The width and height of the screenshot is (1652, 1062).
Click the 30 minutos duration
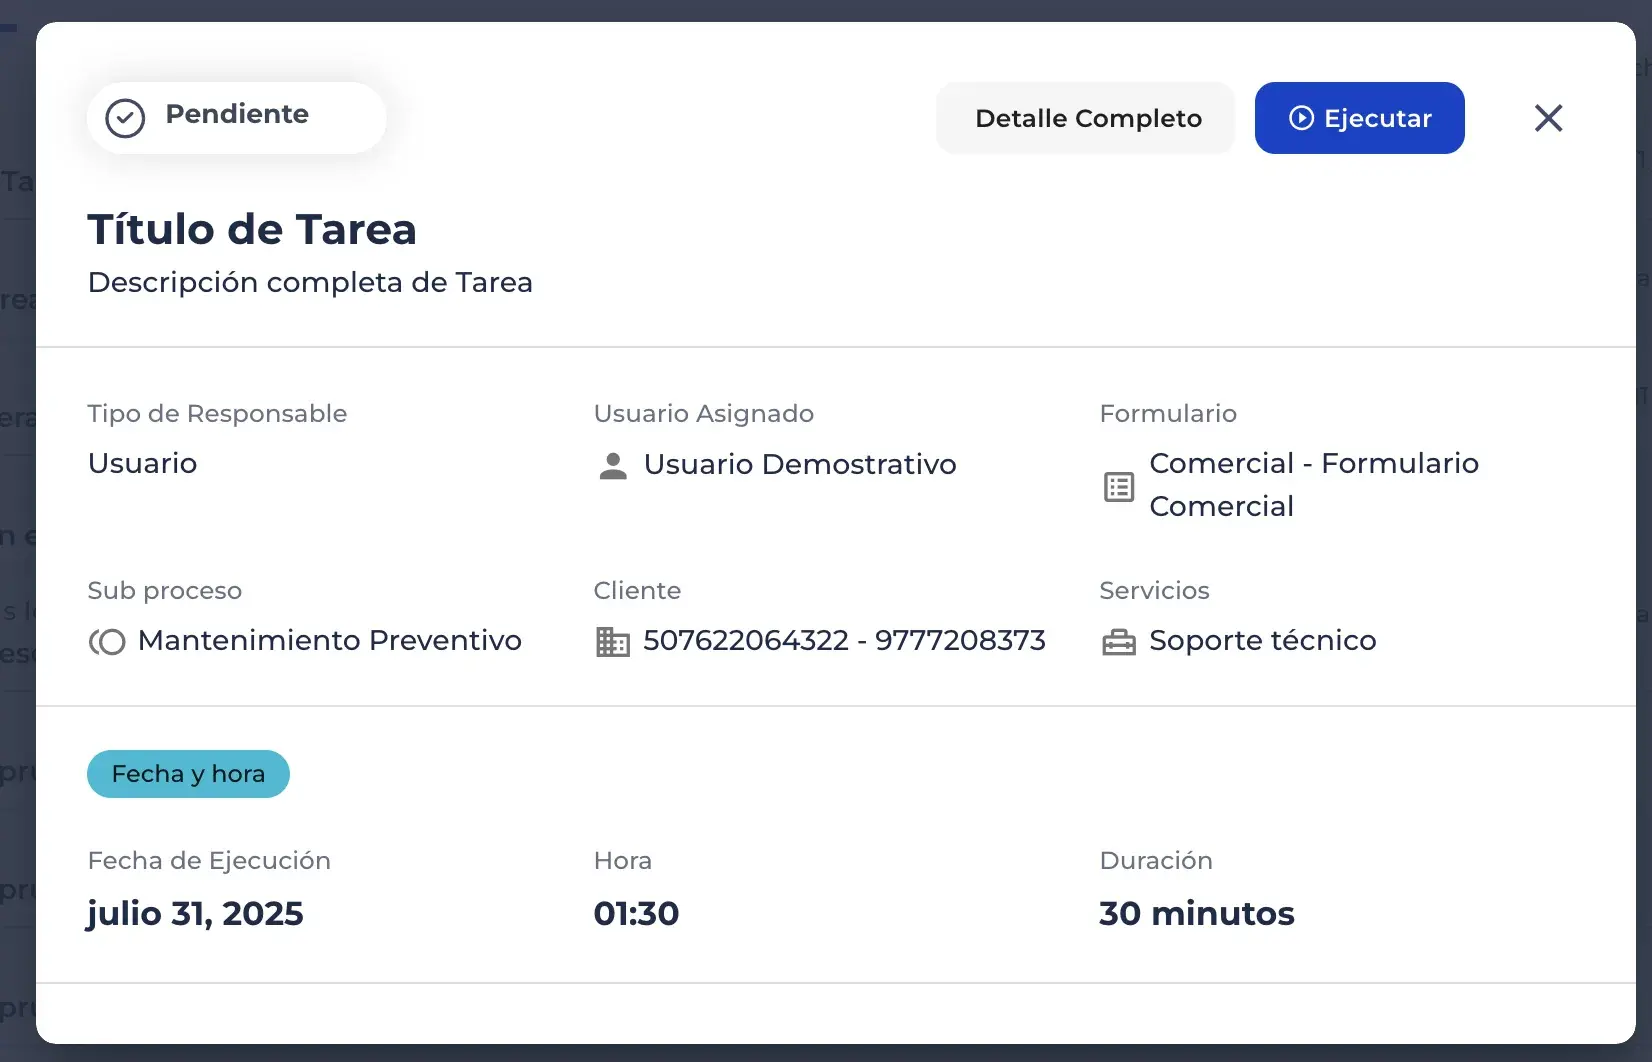click(1197, 913)
